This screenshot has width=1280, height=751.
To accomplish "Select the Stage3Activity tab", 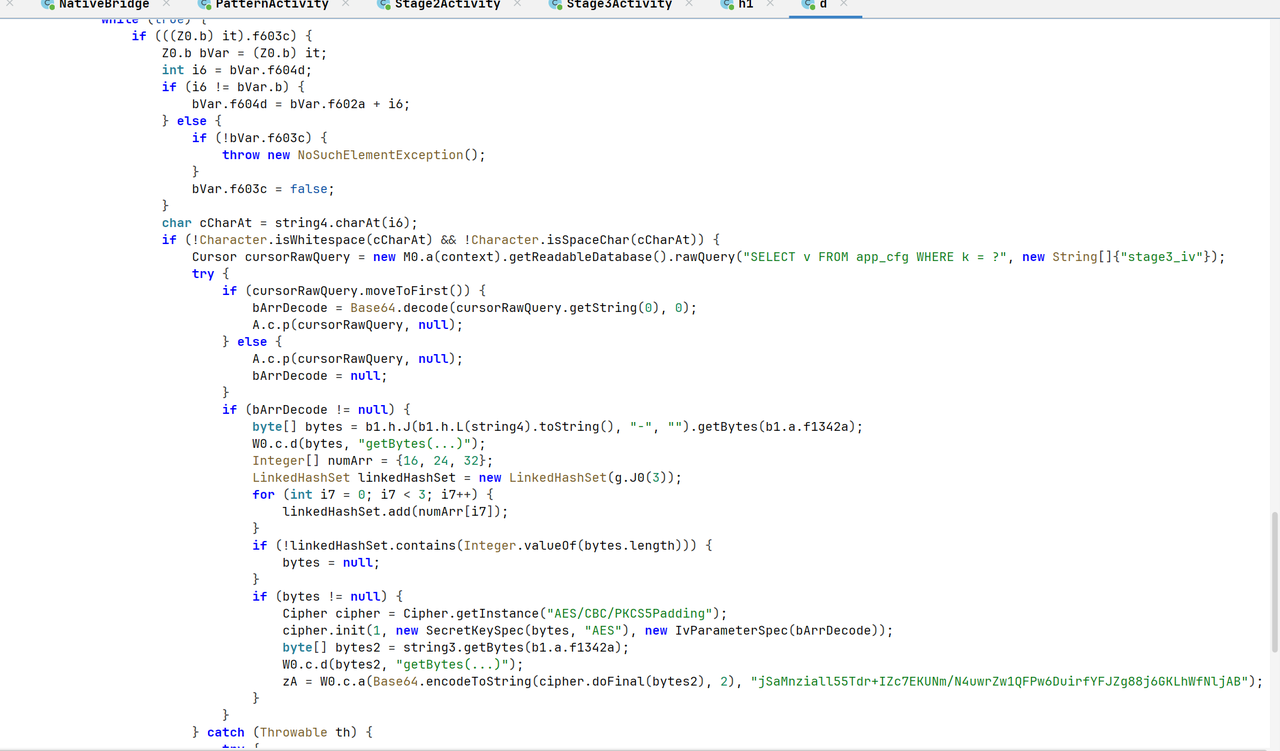I will tap(619, 4).
